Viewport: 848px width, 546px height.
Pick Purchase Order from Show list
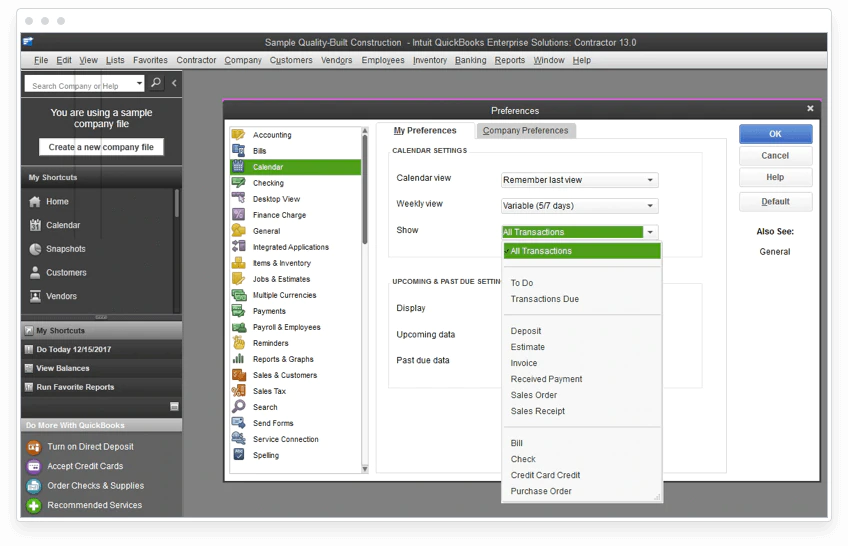541,491
